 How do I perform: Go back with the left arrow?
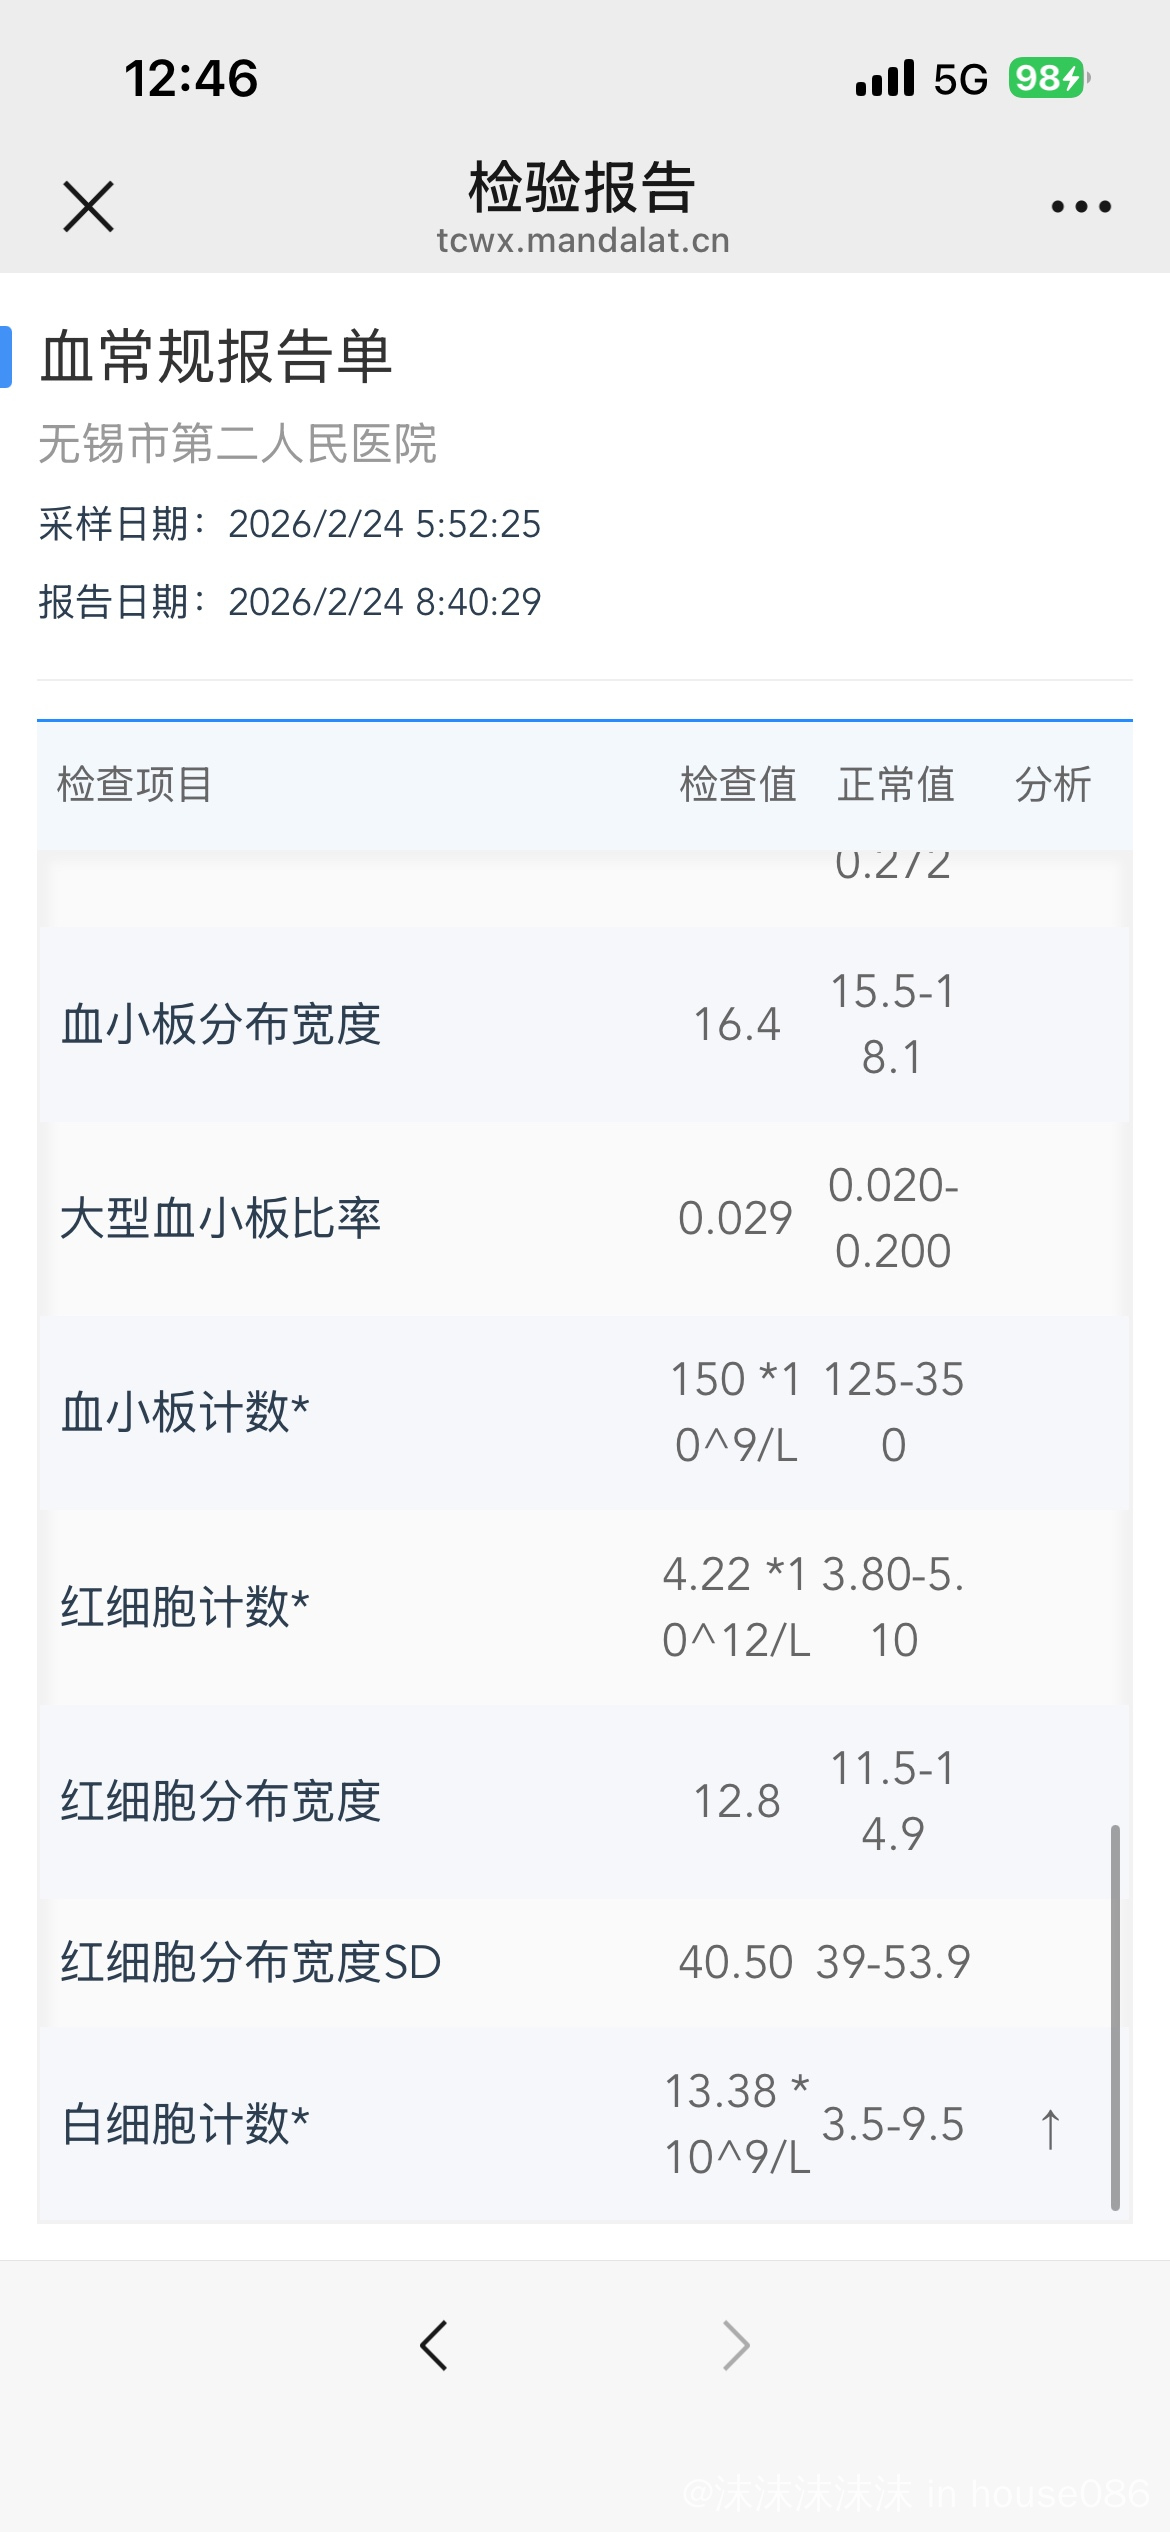click(x=434, y=2345)
